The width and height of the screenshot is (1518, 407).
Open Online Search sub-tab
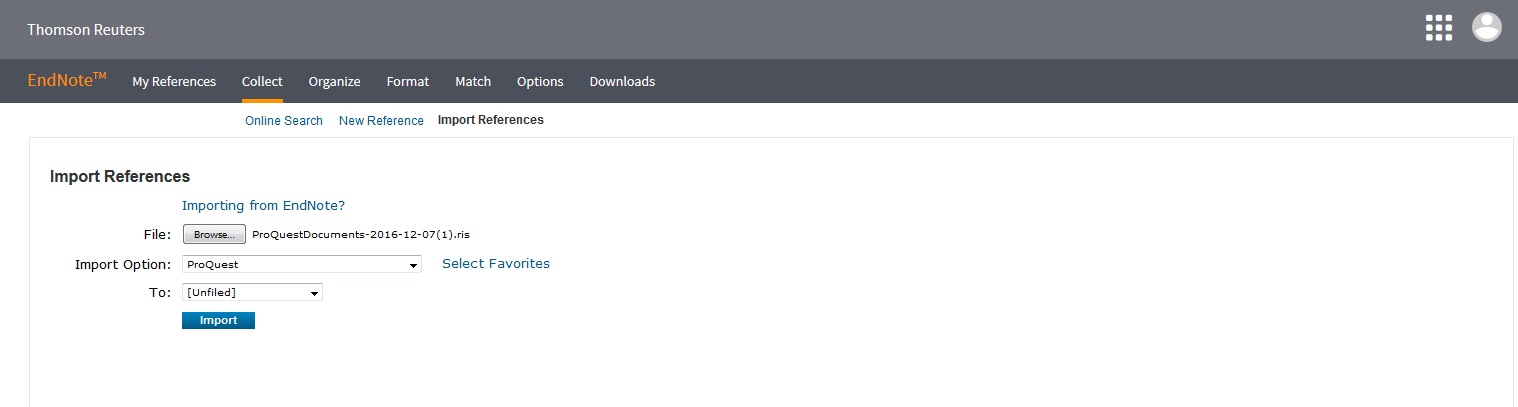tap(284, 120)
